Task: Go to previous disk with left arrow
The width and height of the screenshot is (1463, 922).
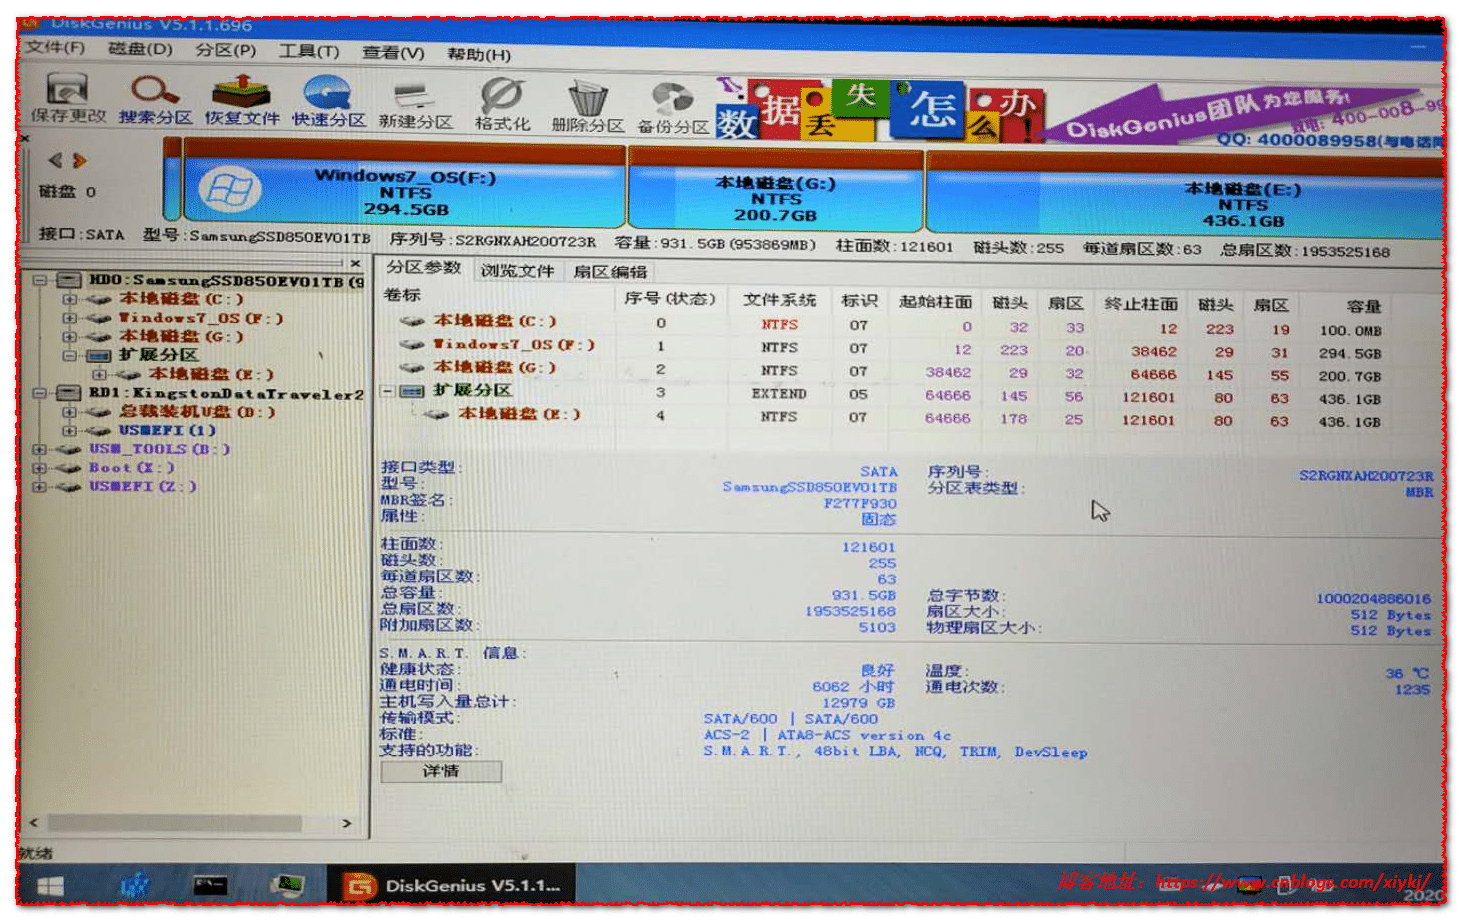Action: click(55, 159)
